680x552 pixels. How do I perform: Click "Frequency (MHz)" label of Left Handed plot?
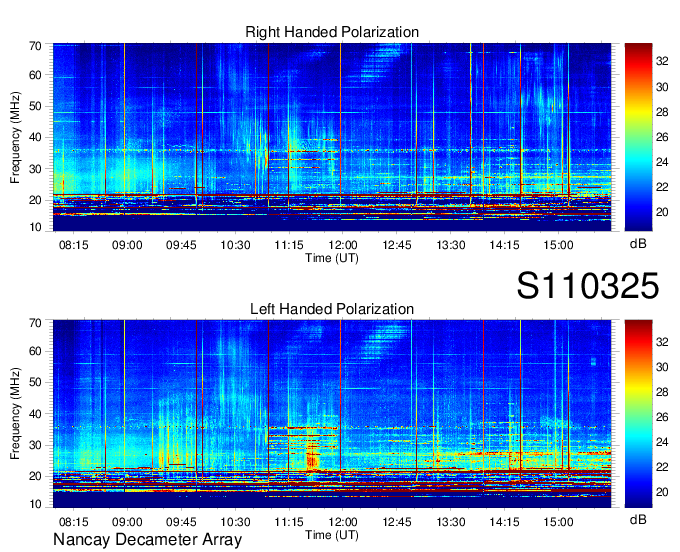click(x=15, y=414)
